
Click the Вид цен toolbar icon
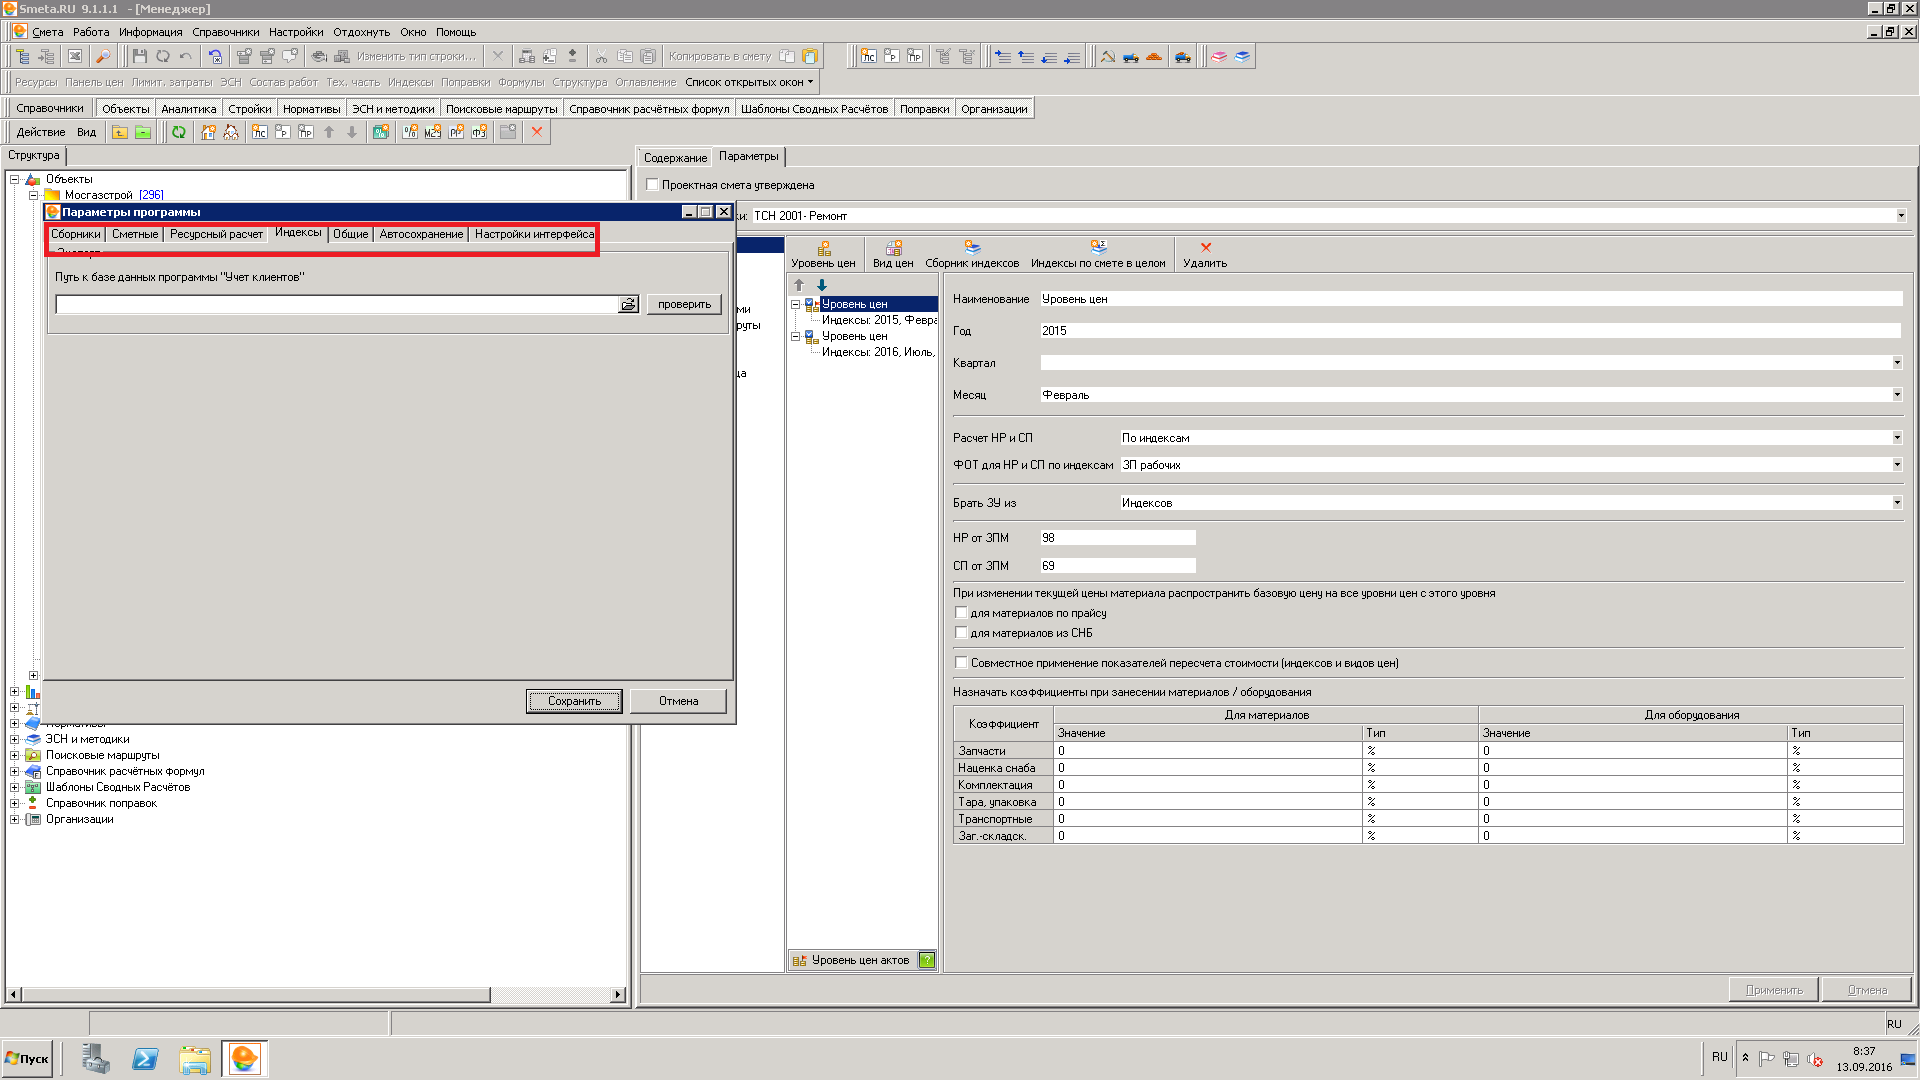coord(893,254)
